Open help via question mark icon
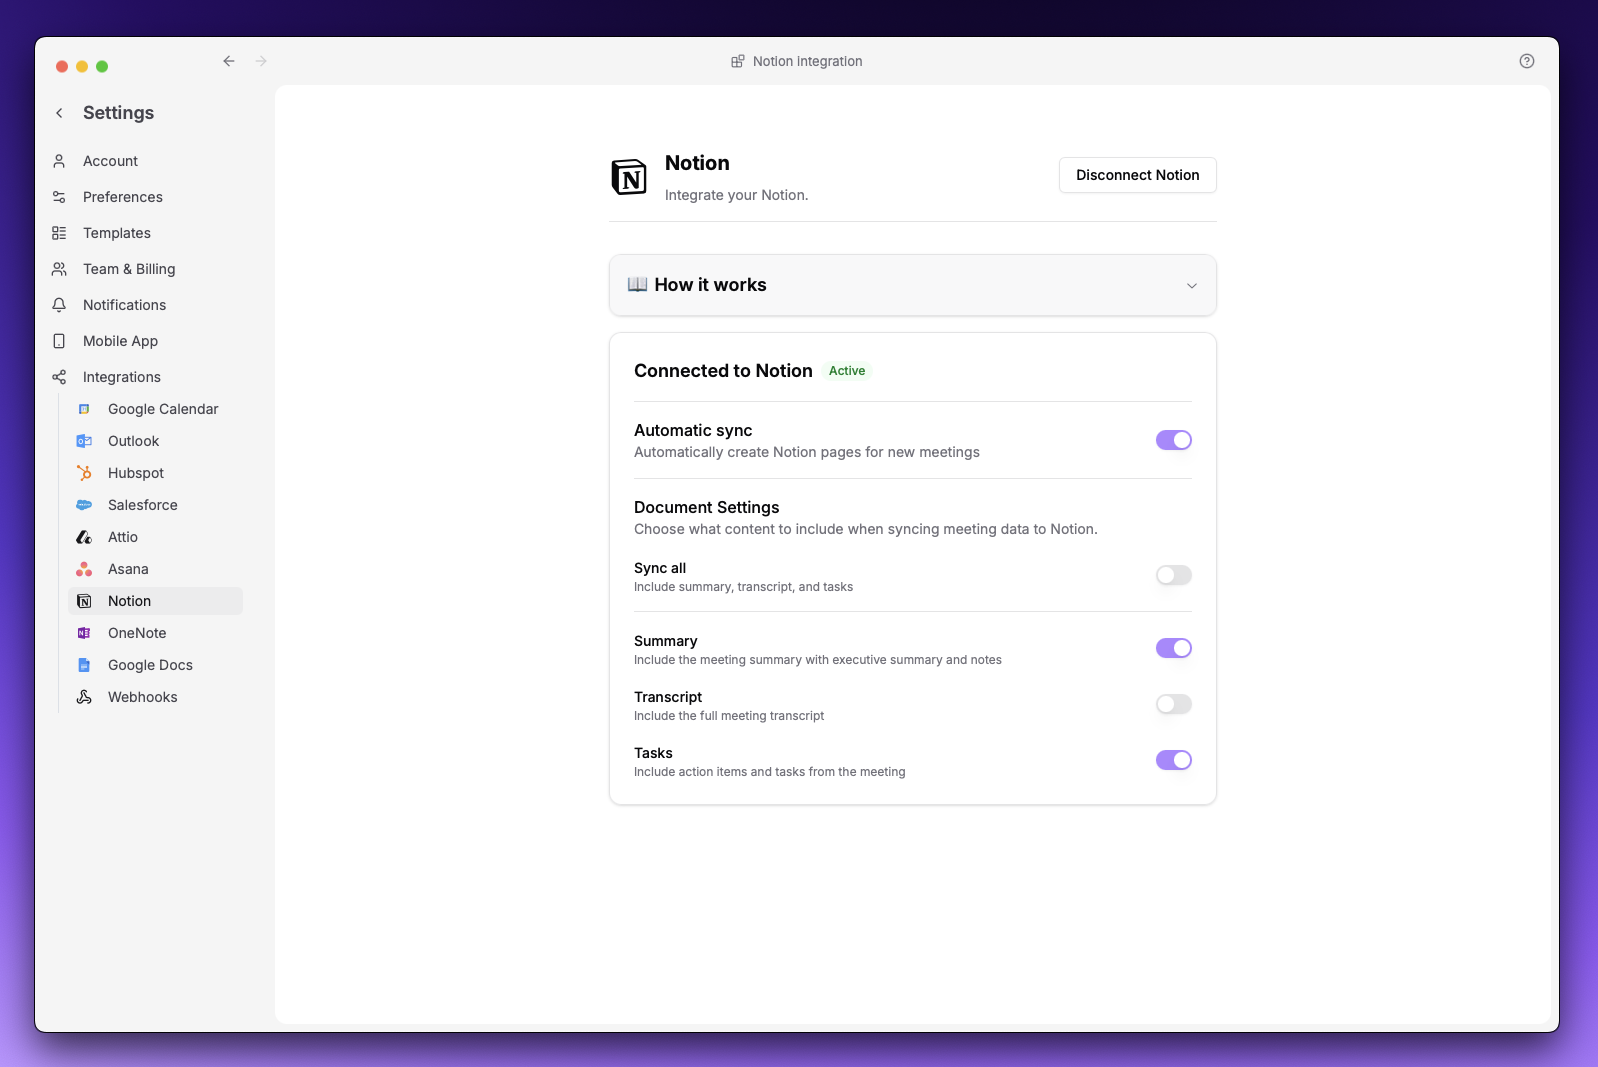This screenshot has height=1067, width=1598. [x=1526, y=61]
